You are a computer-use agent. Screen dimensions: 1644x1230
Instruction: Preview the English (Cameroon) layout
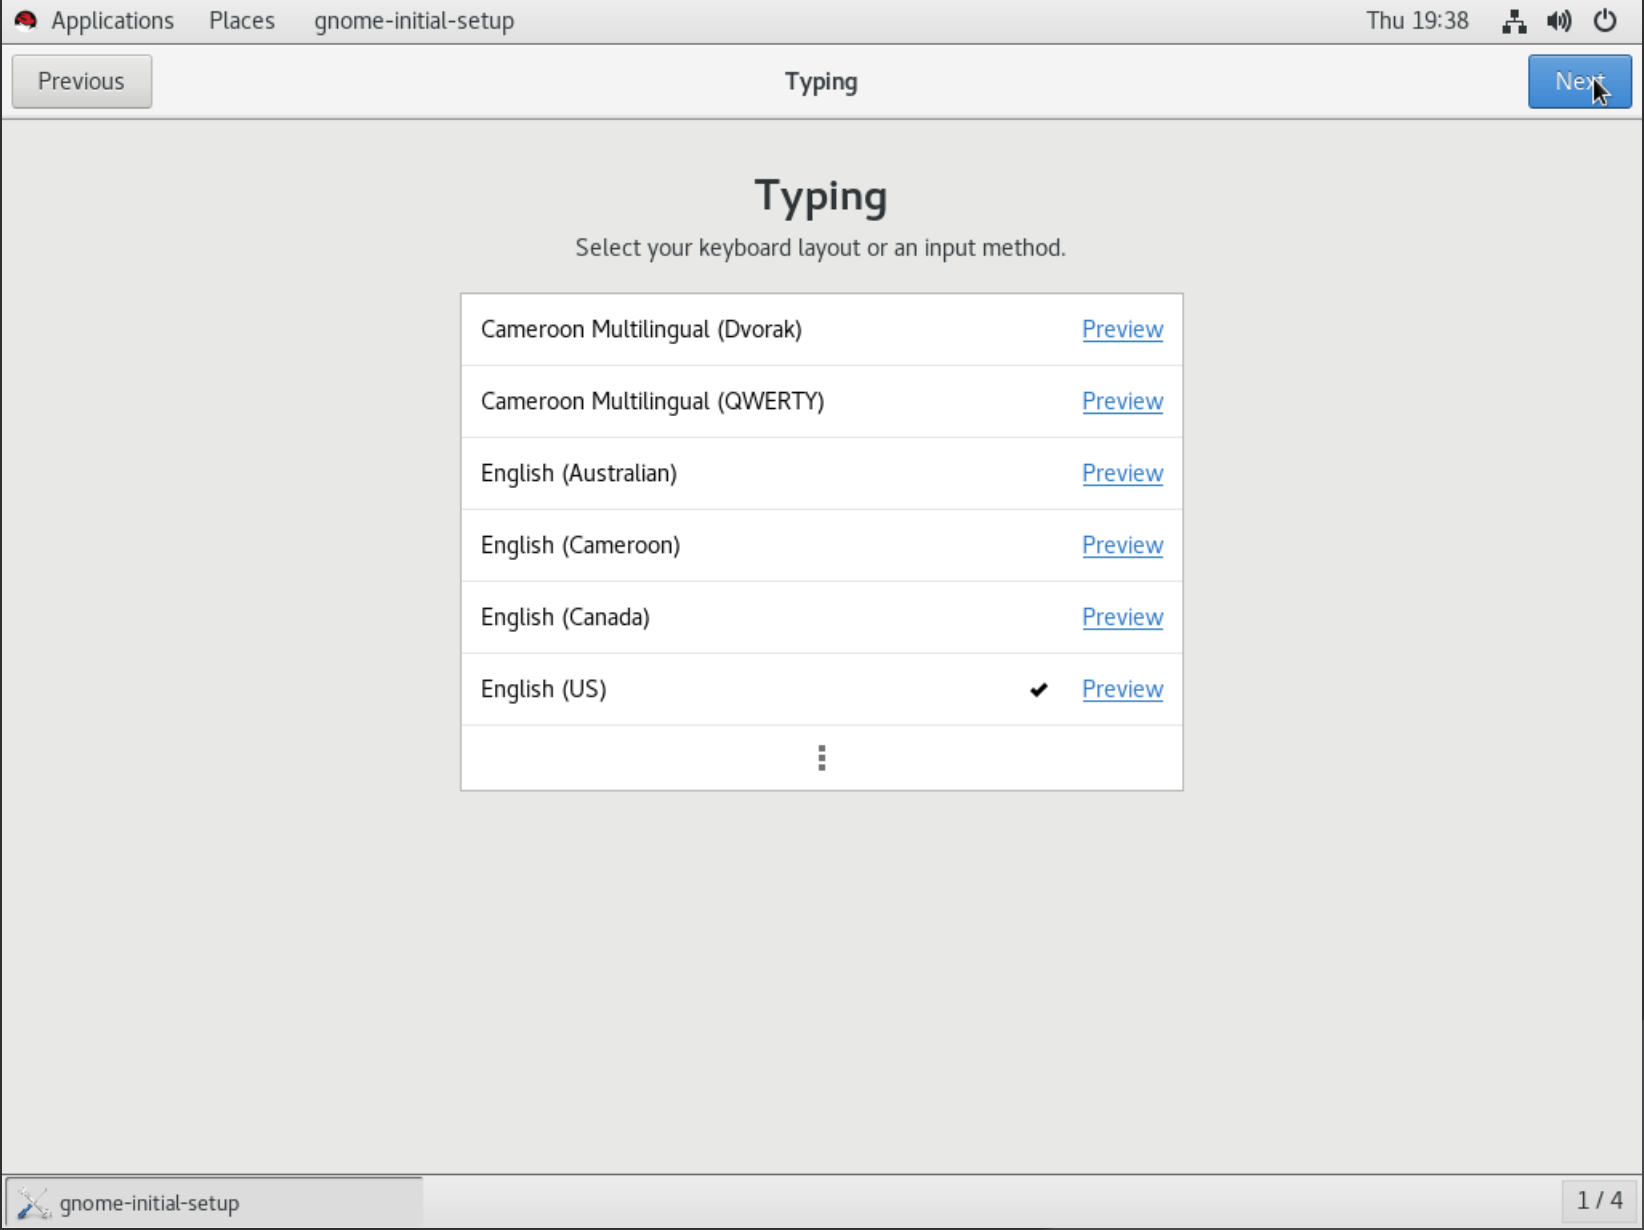pos(1122,545)
